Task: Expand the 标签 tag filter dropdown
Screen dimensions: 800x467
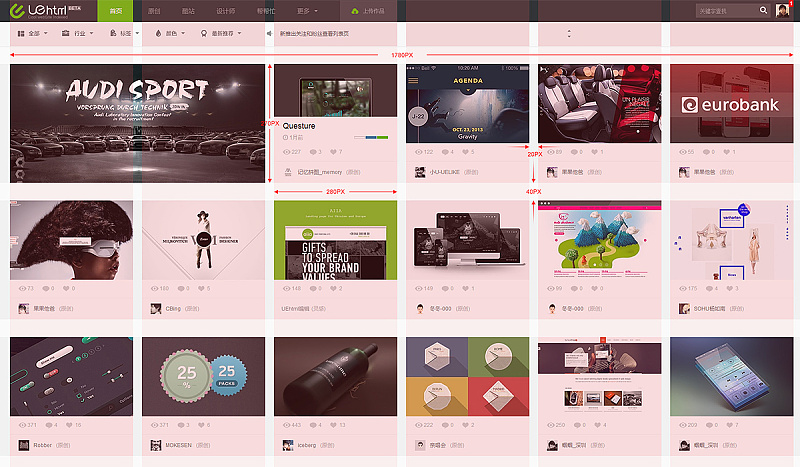Action: pyautogui.click(x=124, y=33)
